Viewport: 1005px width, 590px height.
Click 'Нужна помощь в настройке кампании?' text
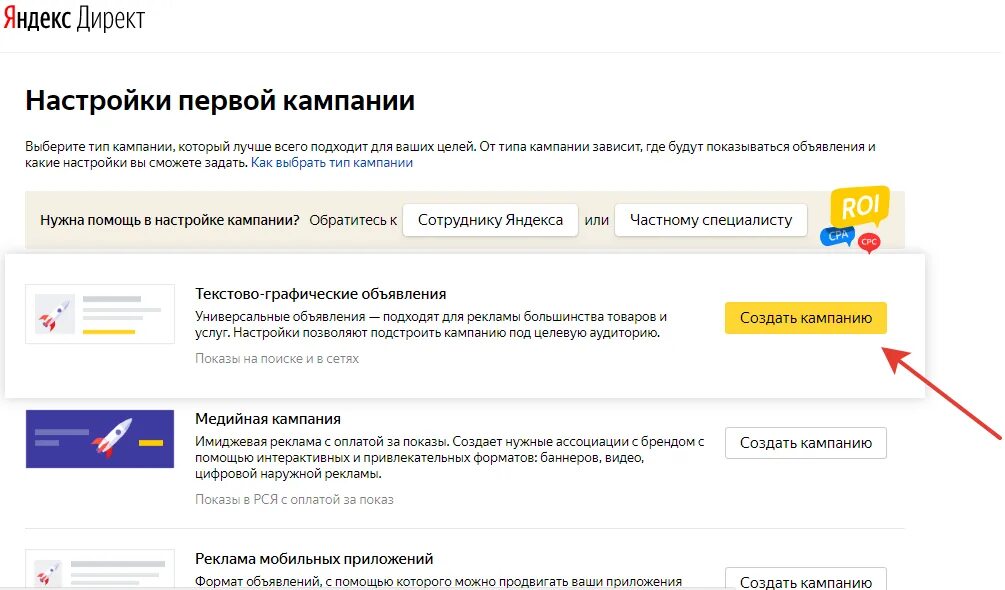(x=170, y=220)
